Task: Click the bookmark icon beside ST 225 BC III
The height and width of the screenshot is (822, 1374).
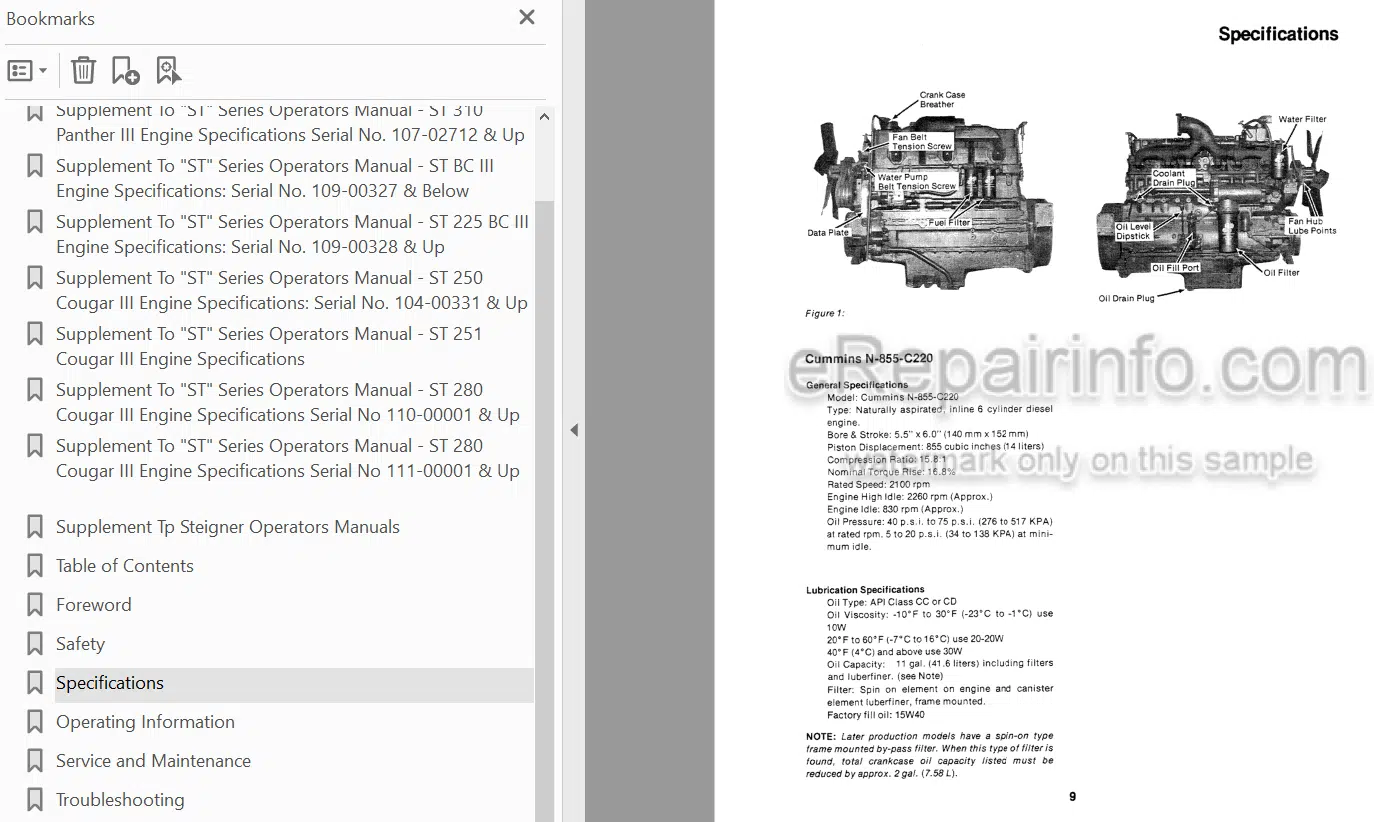Action: pyautogui.click(x=35, y=221)
